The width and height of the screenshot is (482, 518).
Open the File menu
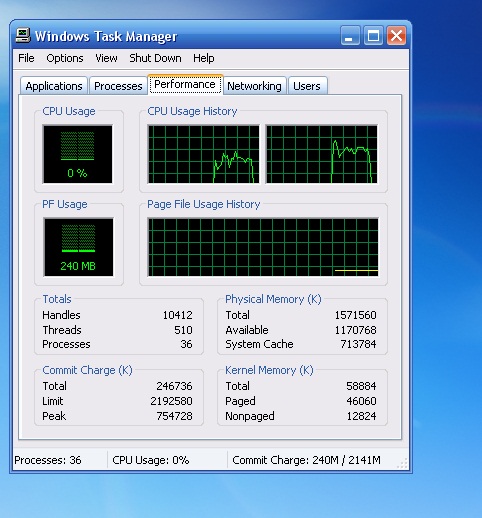click(x=26, y=58)
